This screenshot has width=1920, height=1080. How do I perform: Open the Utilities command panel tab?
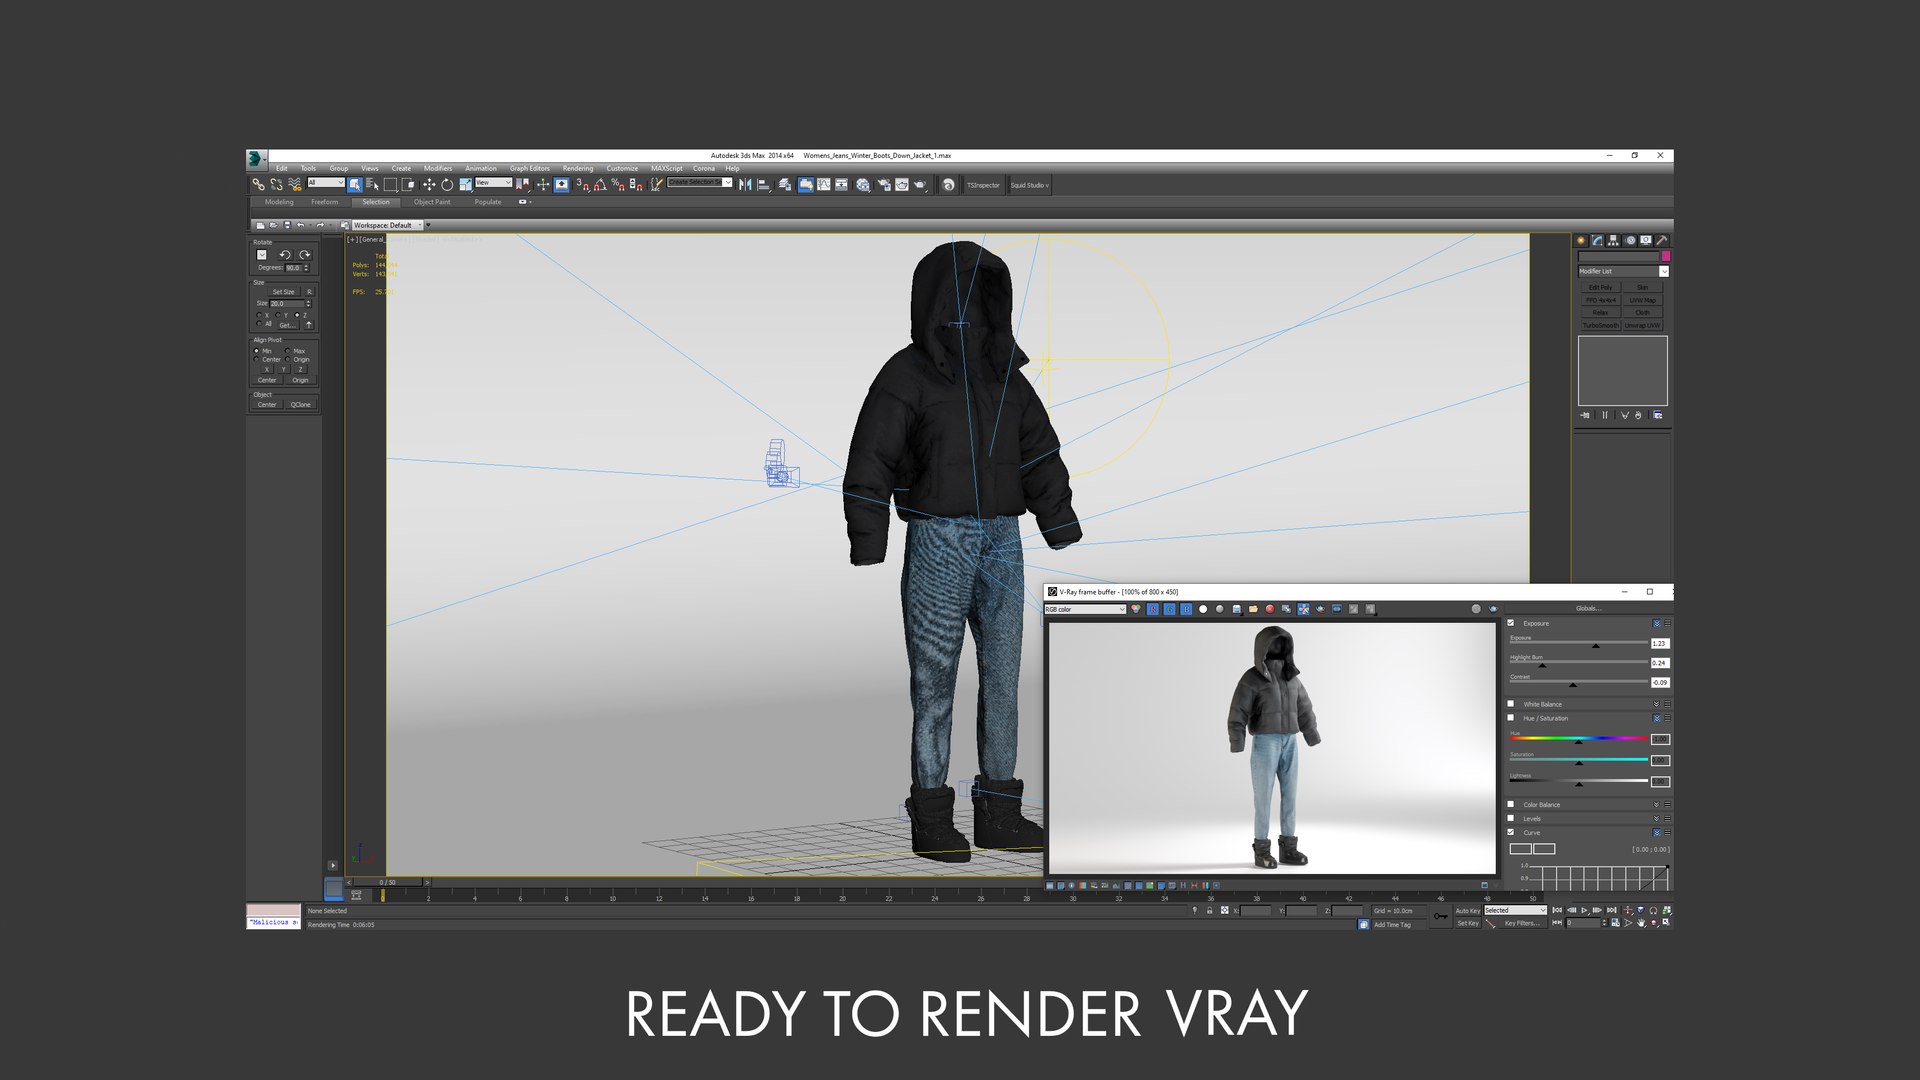1662,240
